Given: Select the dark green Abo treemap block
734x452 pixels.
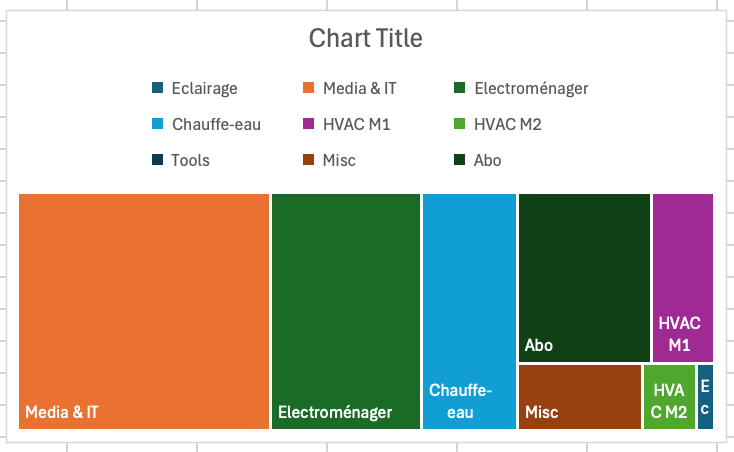Looking at the screenshot, I should 584,278.
